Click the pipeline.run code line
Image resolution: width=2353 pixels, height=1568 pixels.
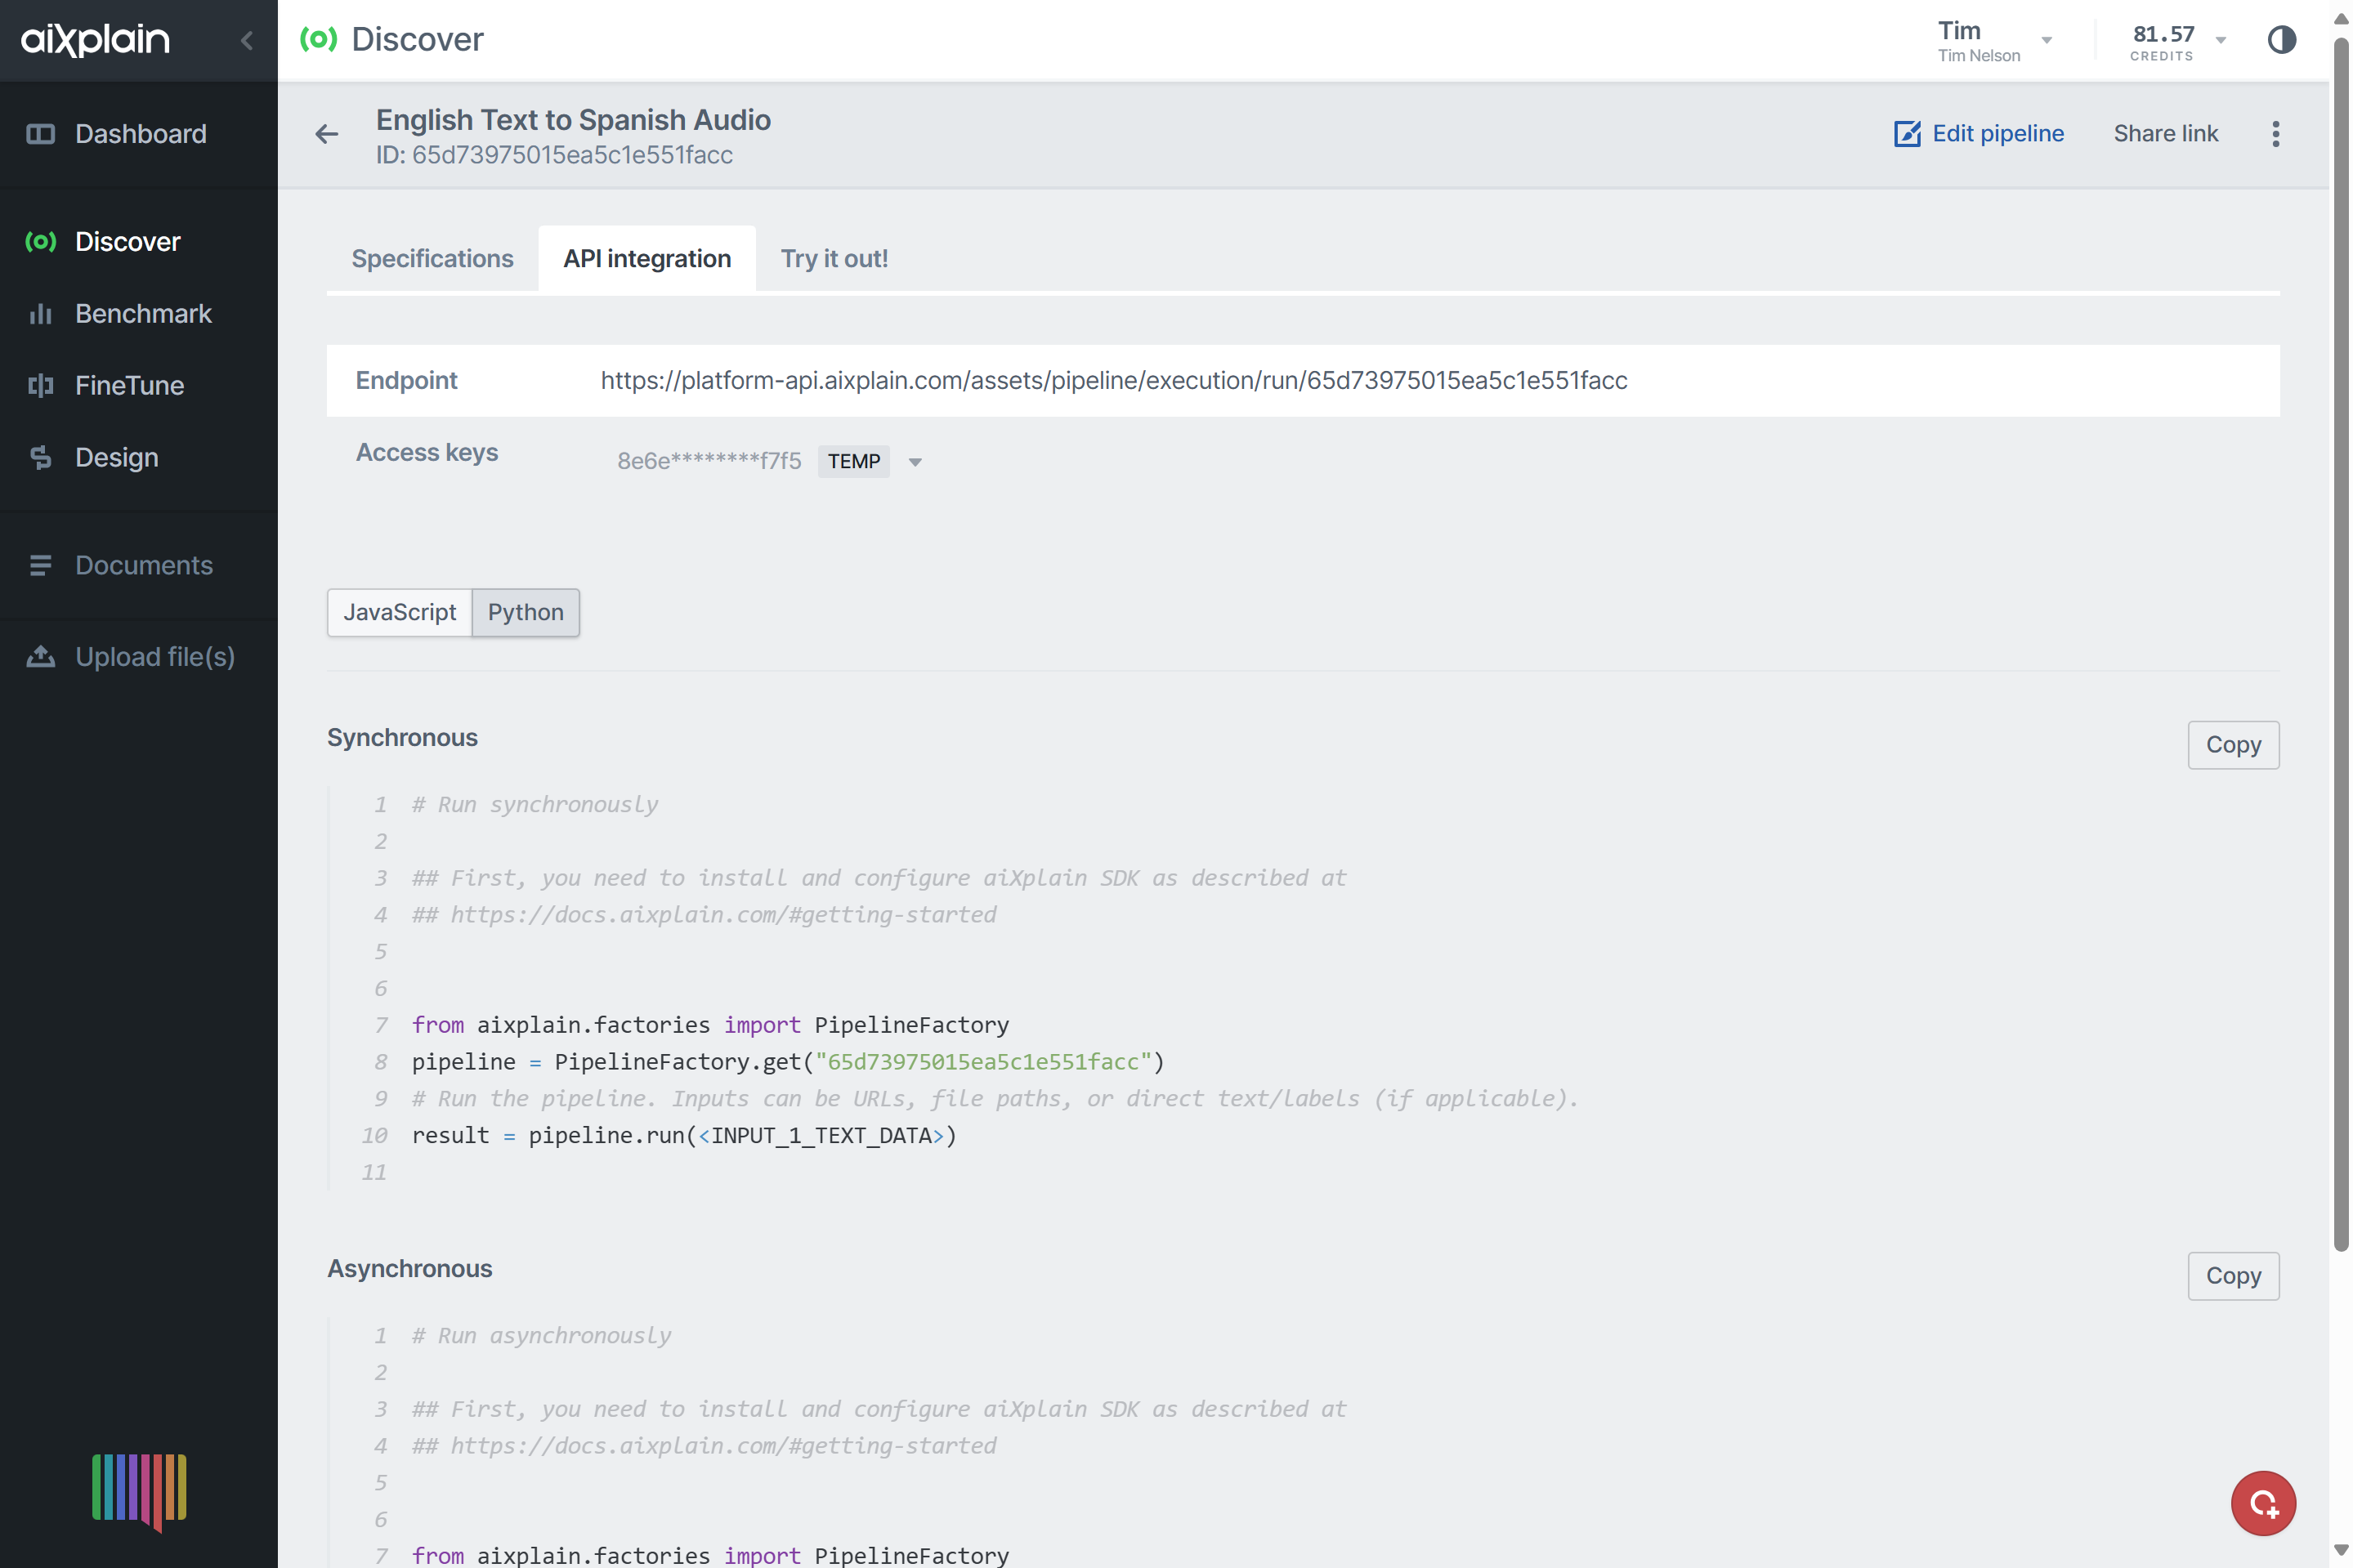coord(684,1135)
